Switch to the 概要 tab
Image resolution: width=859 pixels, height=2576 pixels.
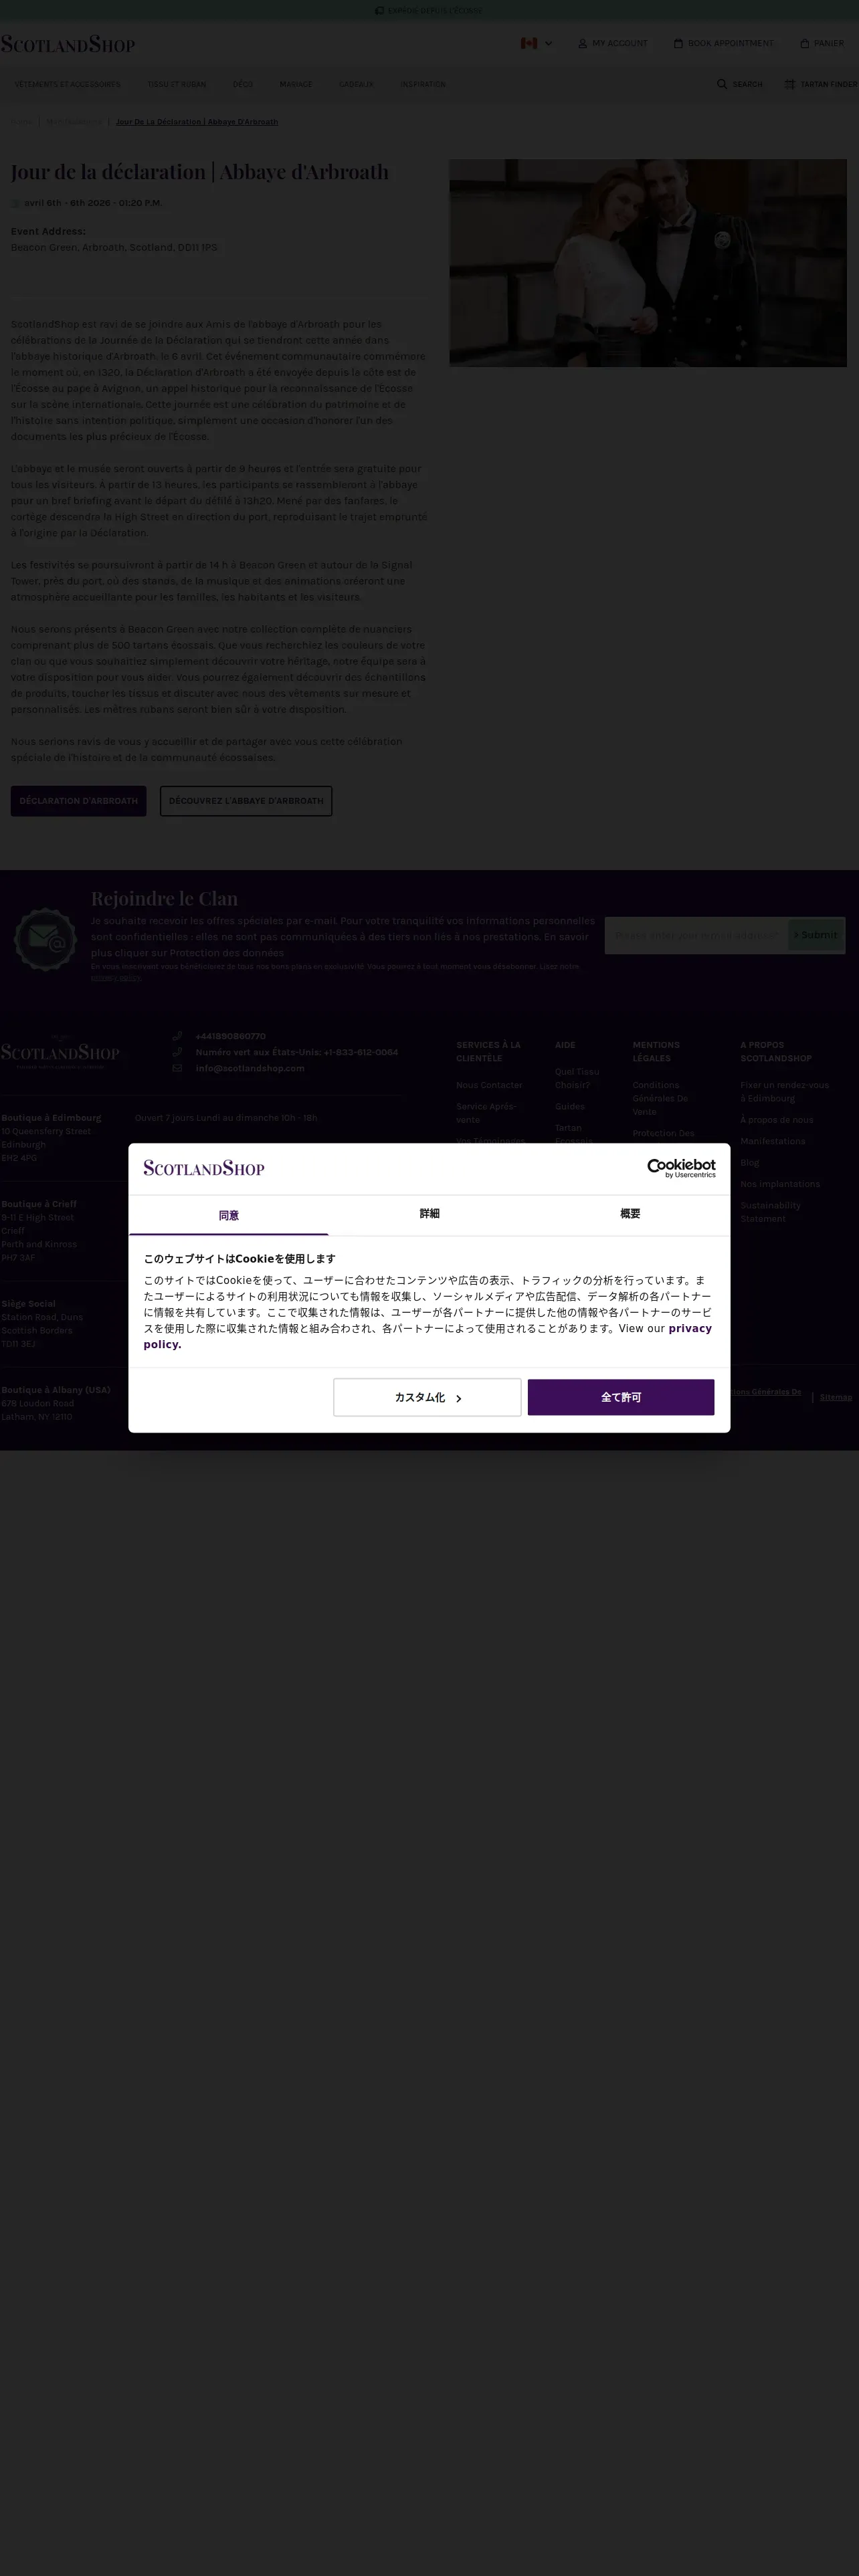coord(630,1214)
